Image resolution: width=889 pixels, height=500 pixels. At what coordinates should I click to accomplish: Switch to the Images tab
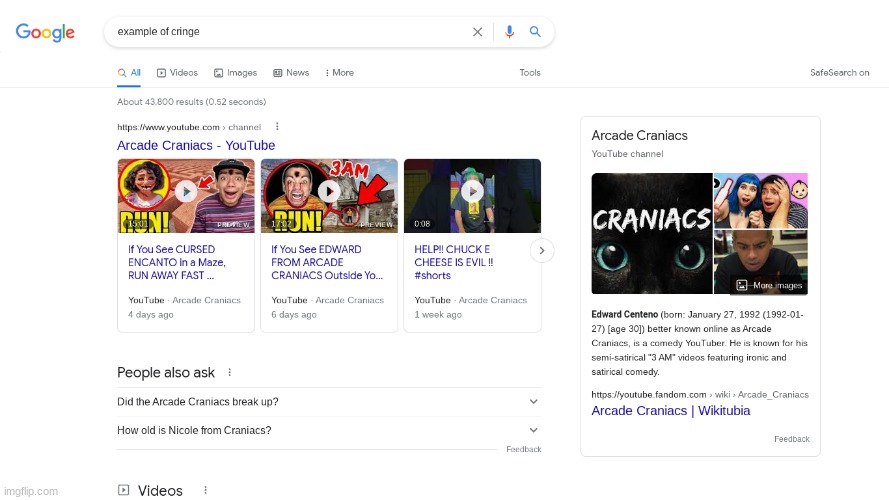[235, 73]
